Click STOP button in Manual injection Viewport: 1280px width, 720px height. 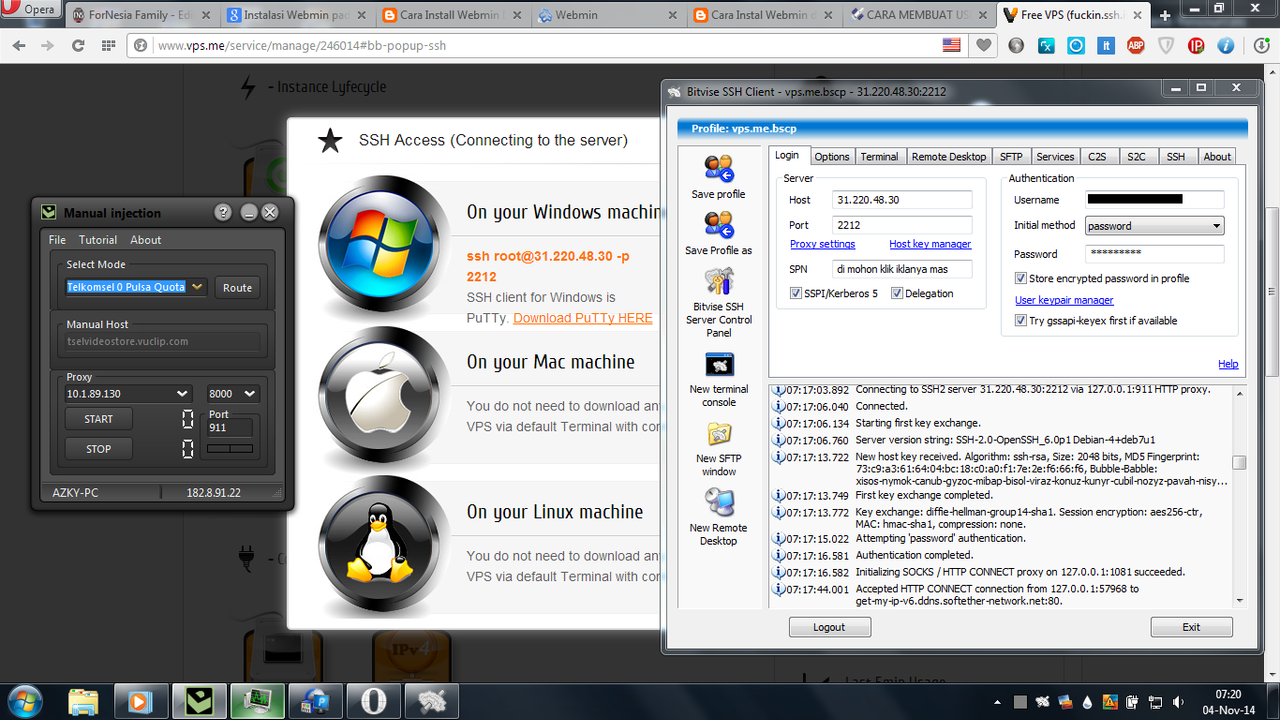tap(98, 449)
